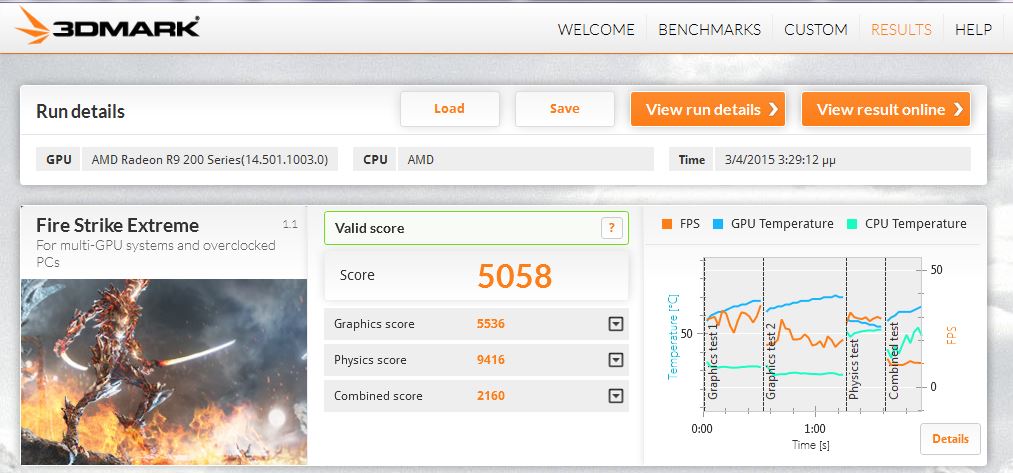Click View result online button
Image resolution: width=1013 pixels, height=473 pixels.
pos(886,109)
